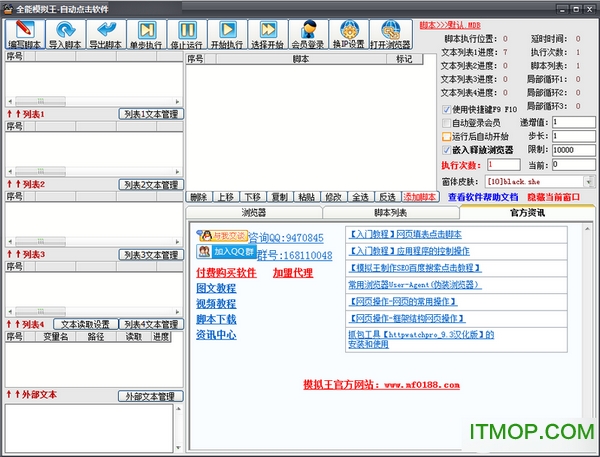The image size is (600, 457).
Task: Click the 复制 button
Action: tap(280, 197)
